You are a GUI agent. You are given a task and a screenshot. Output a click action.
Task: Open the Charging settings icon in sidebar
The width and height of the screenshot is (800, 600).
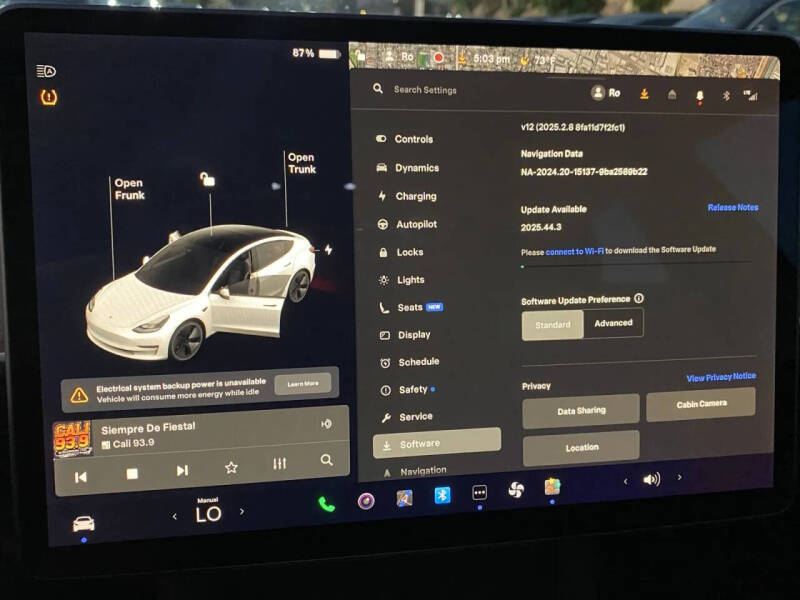(382, 197)
